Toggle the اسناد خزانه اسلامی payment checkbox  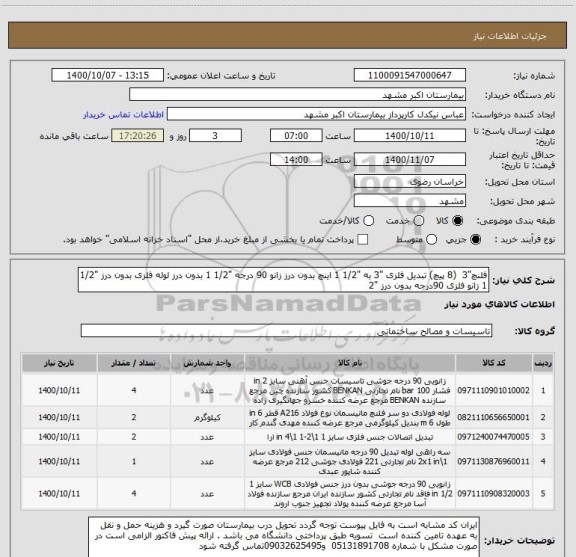tap(363, 240)
